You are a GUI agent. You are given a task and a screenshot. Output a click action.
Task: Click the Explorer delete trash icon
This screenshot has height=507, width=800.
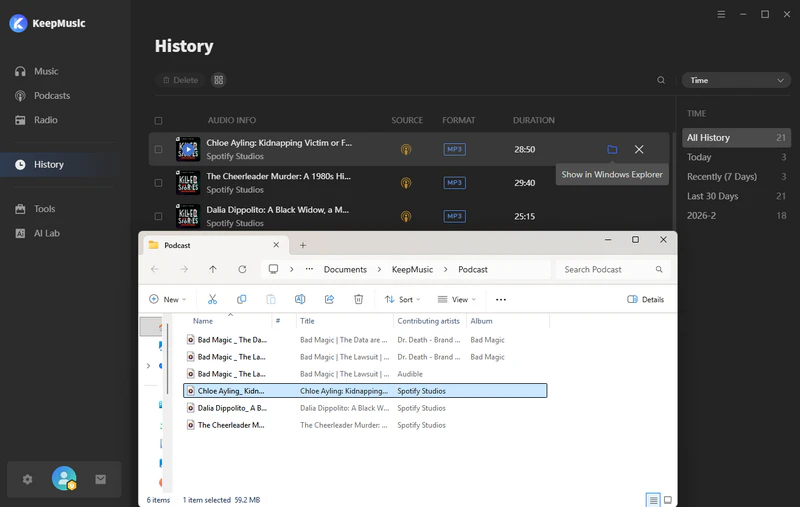tap(358, 299)
